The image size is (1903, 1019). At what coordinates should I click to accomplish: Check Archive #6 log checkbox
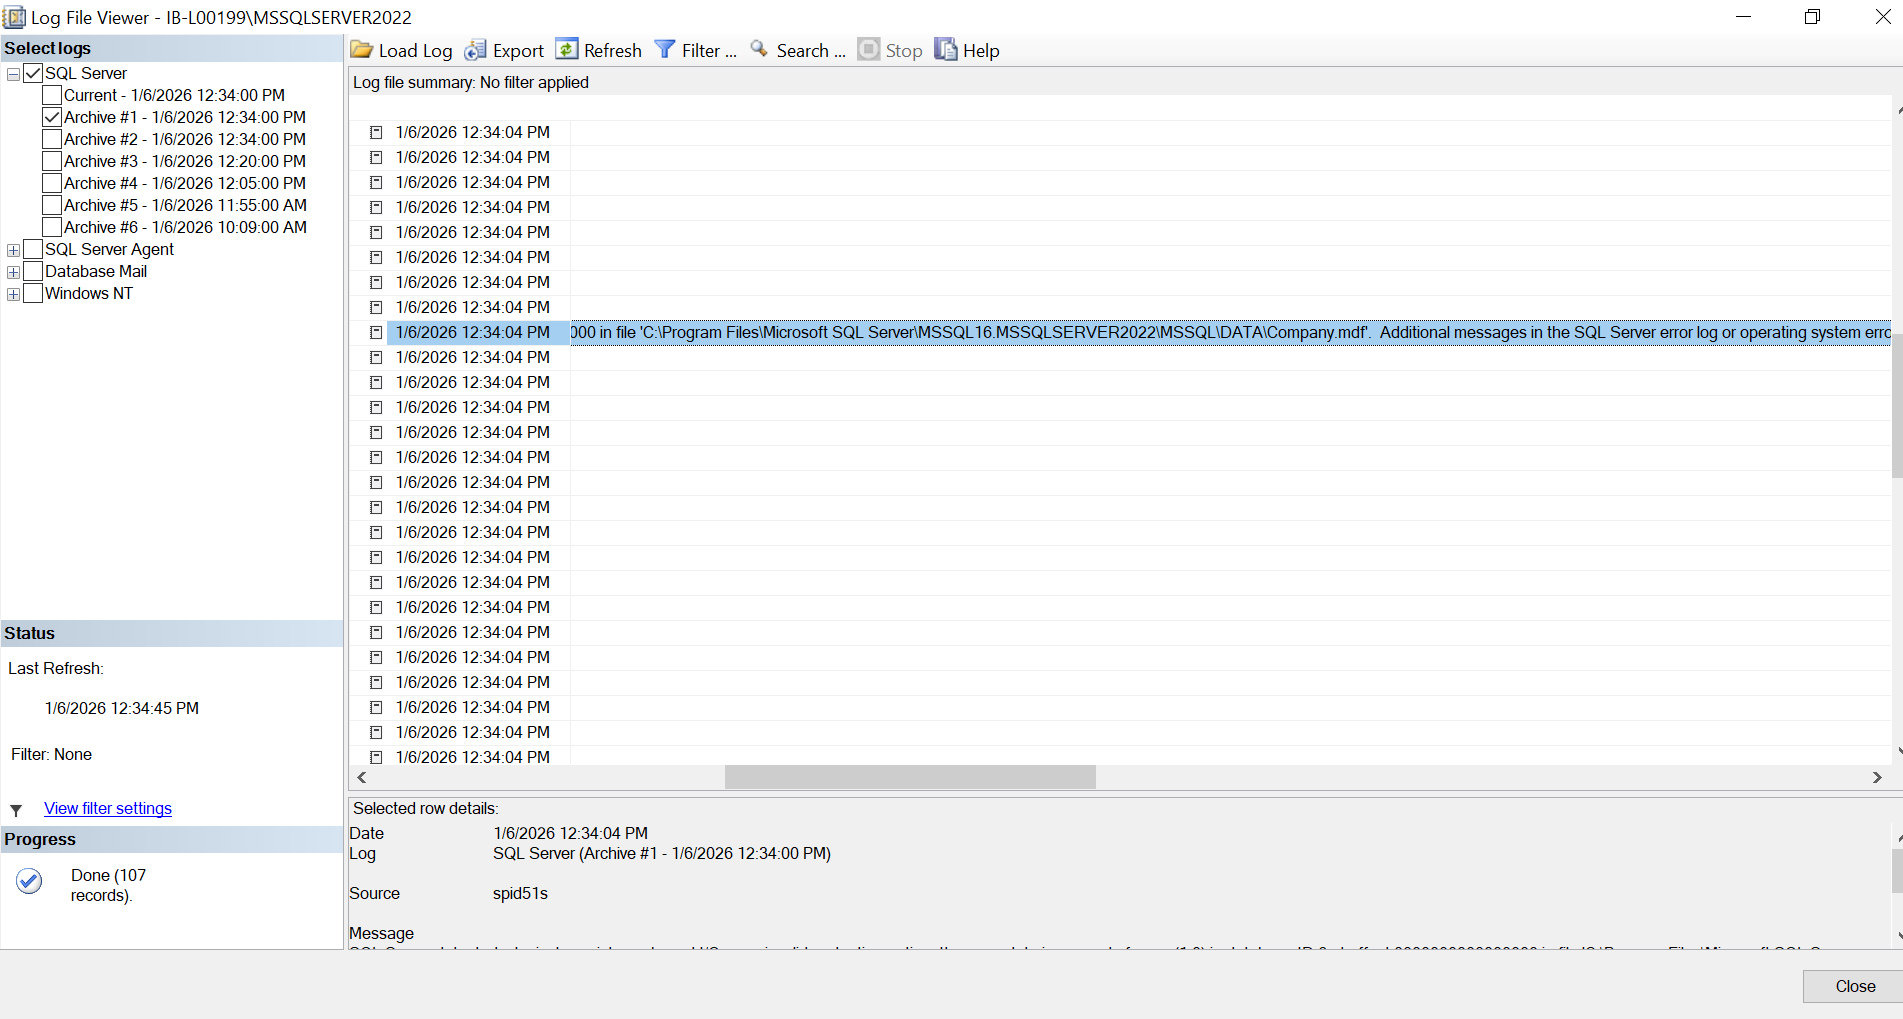(53, 227)
